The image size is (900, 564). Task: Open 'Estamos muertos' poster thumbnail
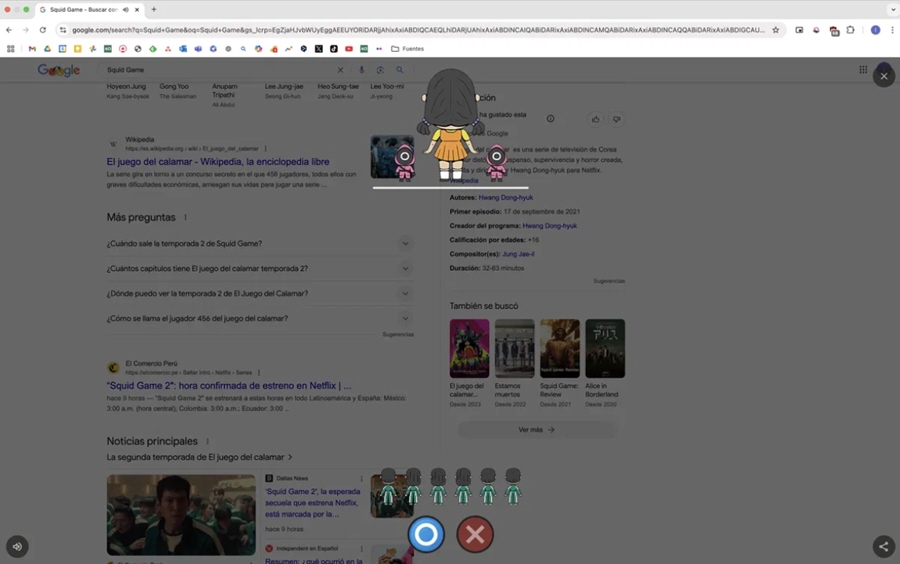click(514, 348)
